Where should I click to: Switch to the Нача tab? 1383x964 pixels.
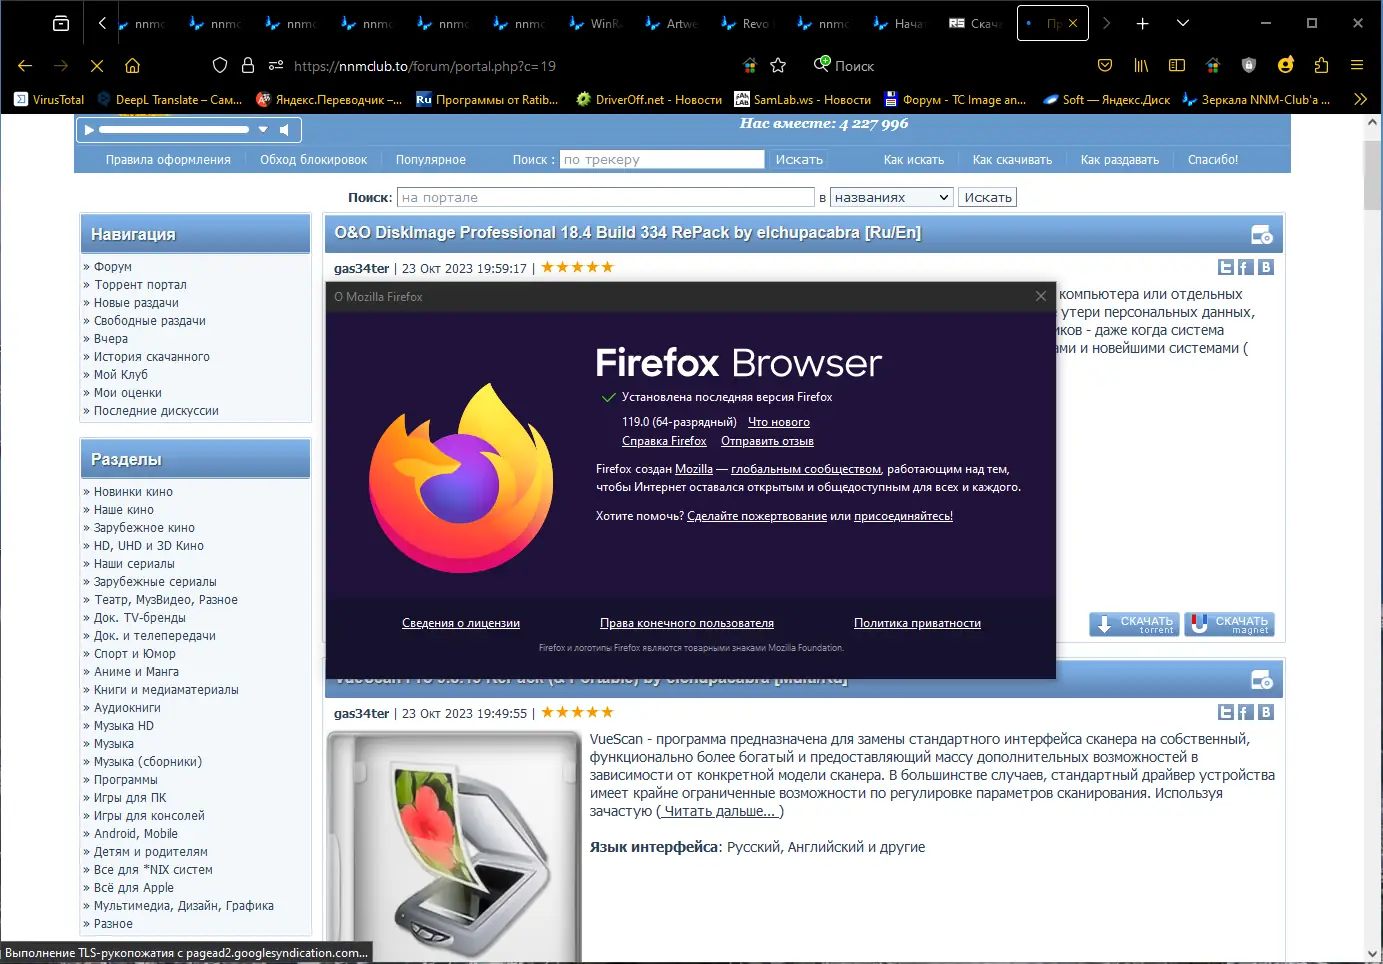(899, 23)
